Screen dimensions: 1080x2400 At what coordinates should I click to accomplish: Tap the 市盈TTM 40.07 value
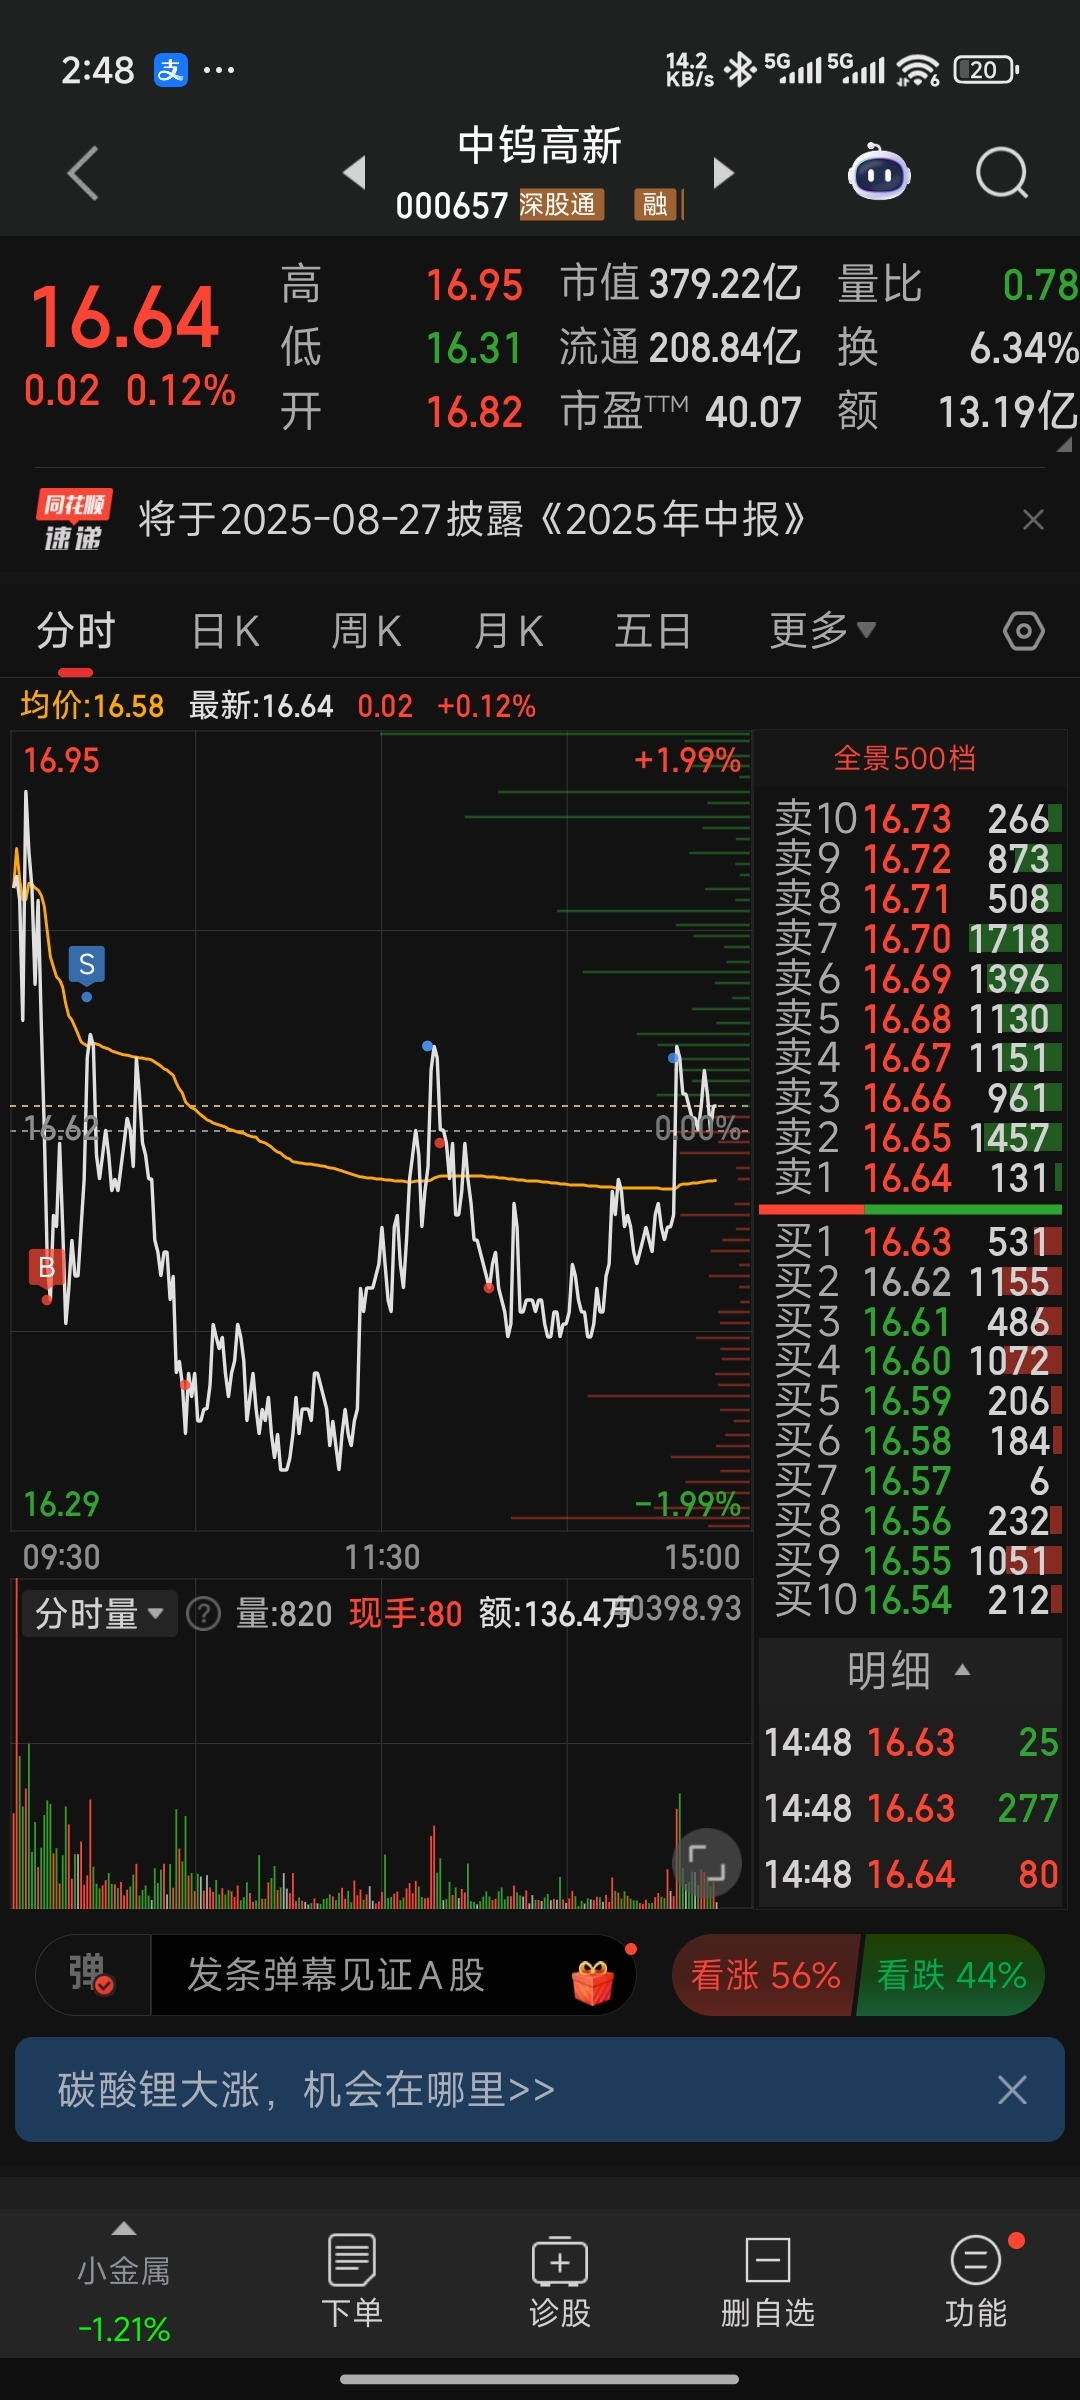[753, 412]
